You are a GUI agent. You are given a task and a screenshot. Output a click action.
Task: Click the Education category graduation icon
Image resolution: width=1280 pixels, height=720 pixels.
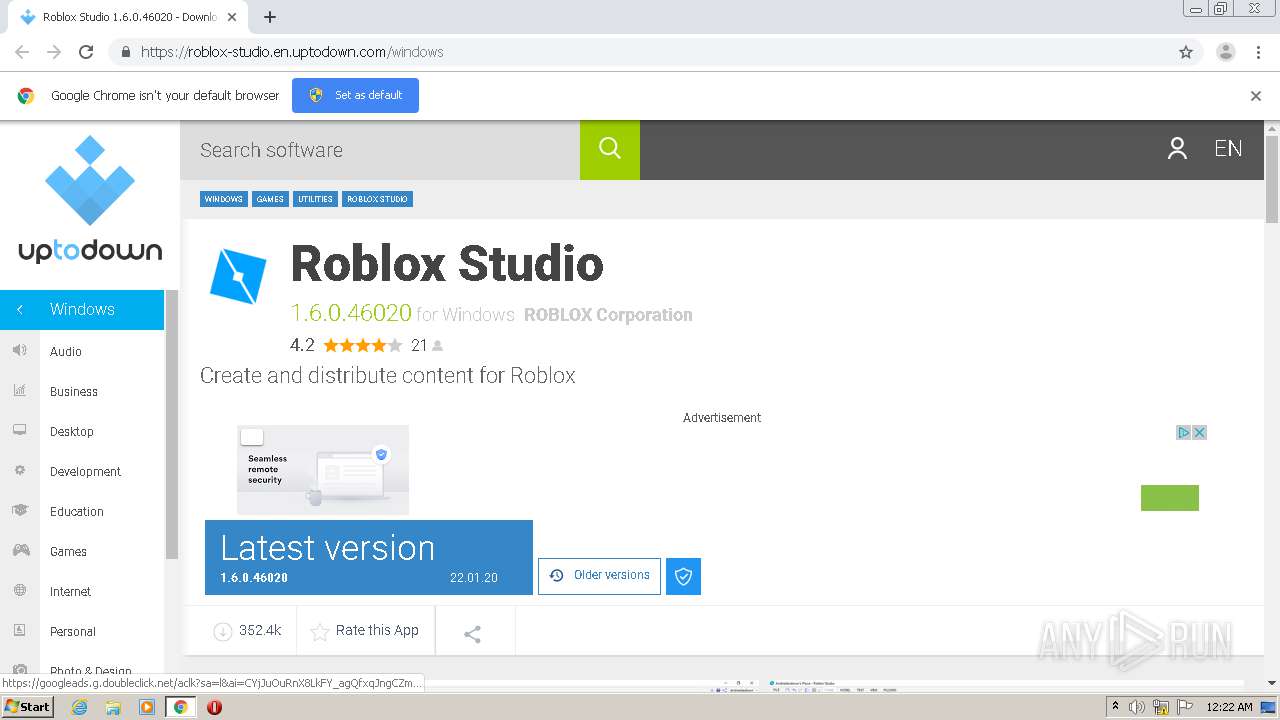(x=19, y=510)
